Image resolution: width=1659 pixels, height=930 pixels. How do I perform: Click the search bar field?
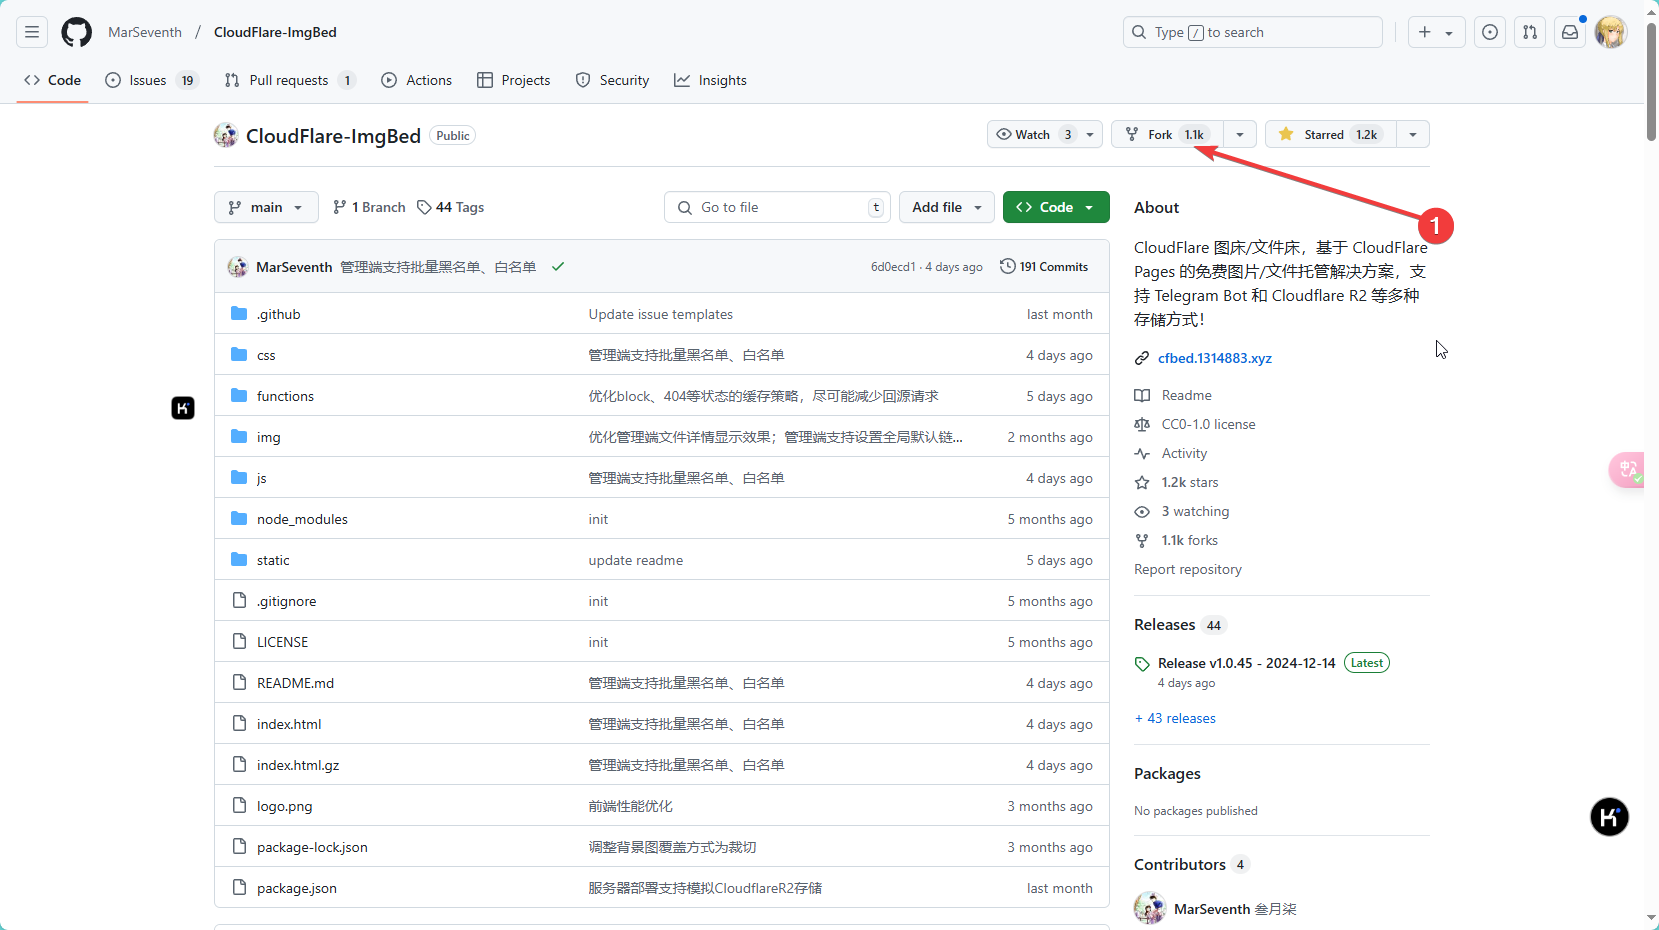coord(1252,32)
